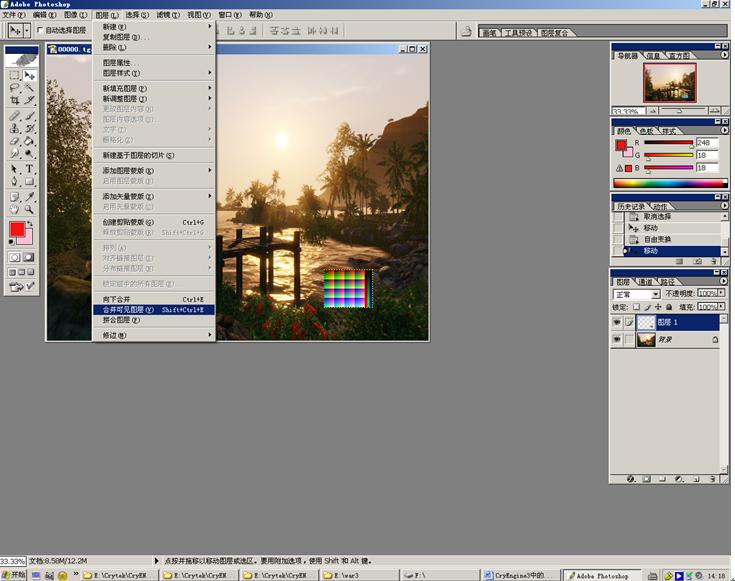Click the Navigator image thumbnail preview

(x=669, y=84)
